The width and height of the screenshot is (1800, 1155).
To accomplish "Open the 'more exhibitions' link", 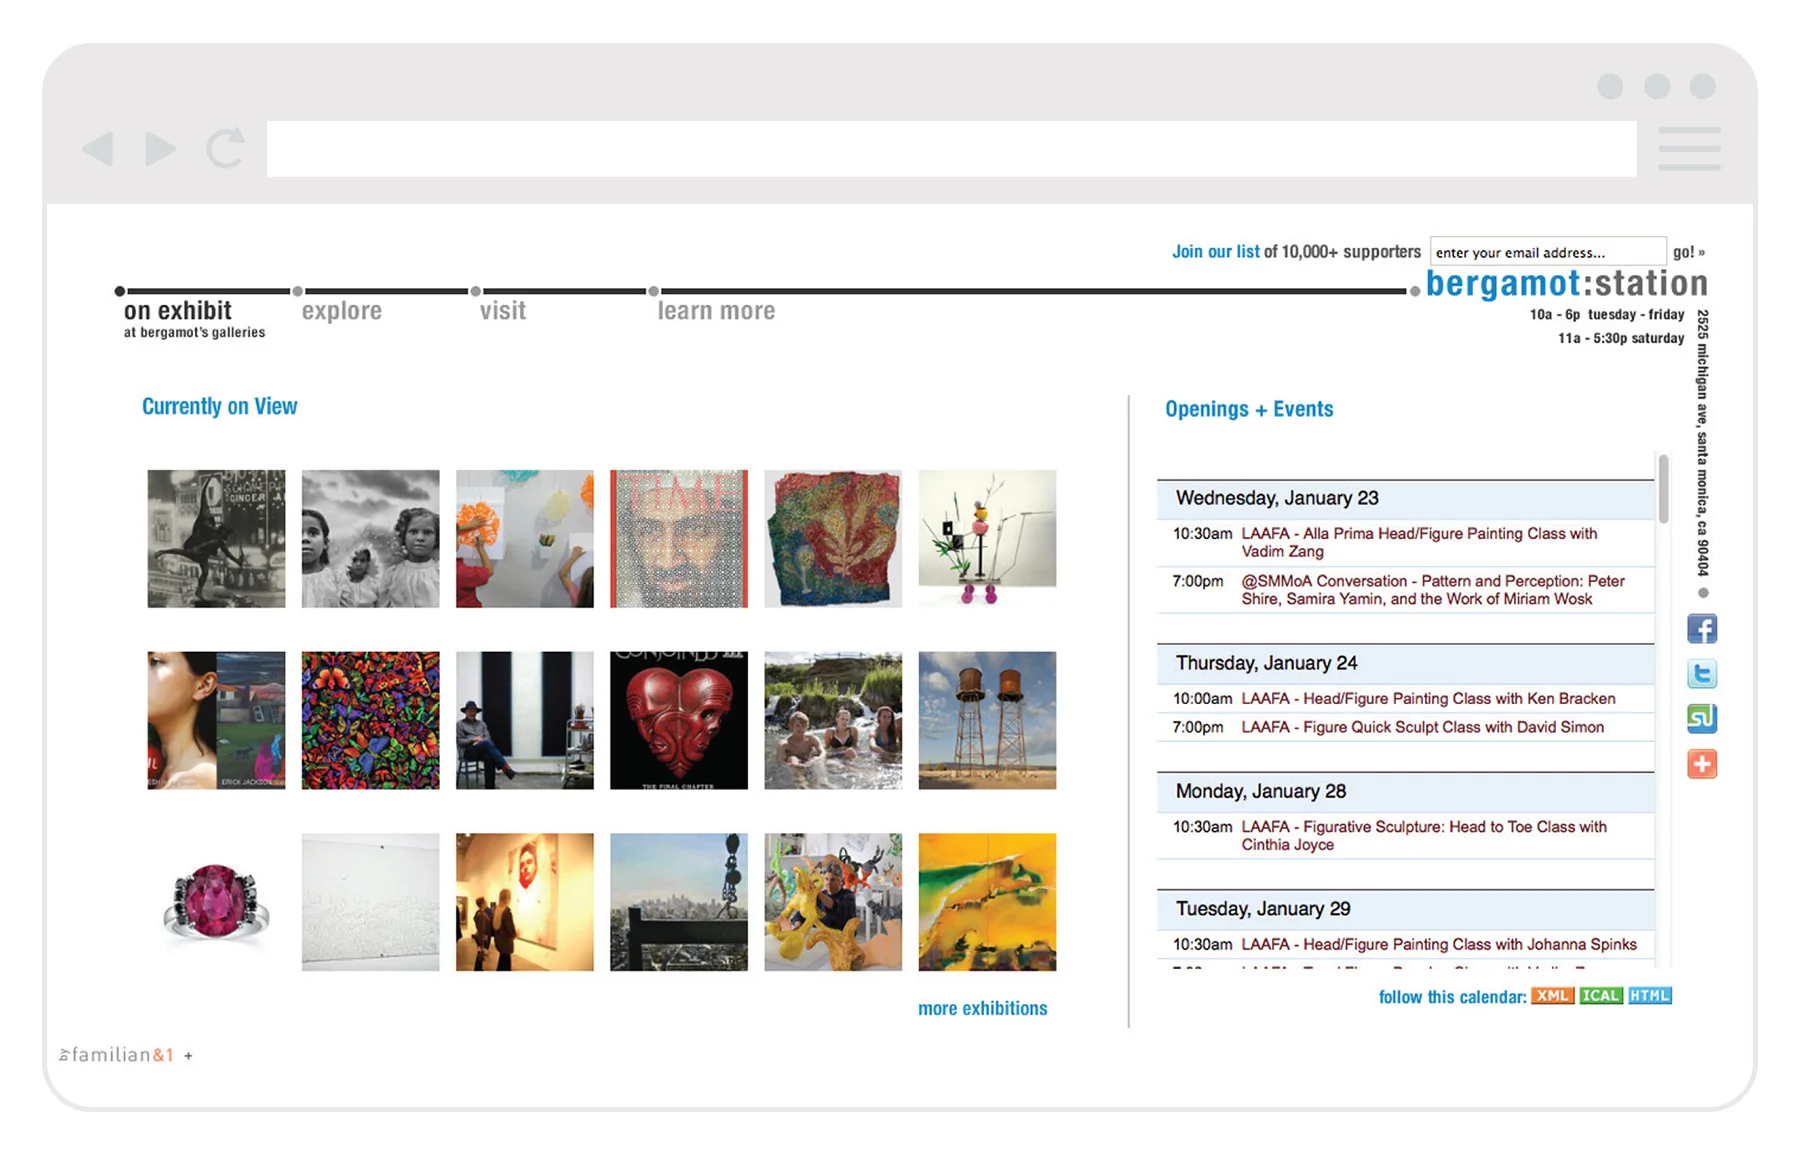I will (x=982, y=1008).
